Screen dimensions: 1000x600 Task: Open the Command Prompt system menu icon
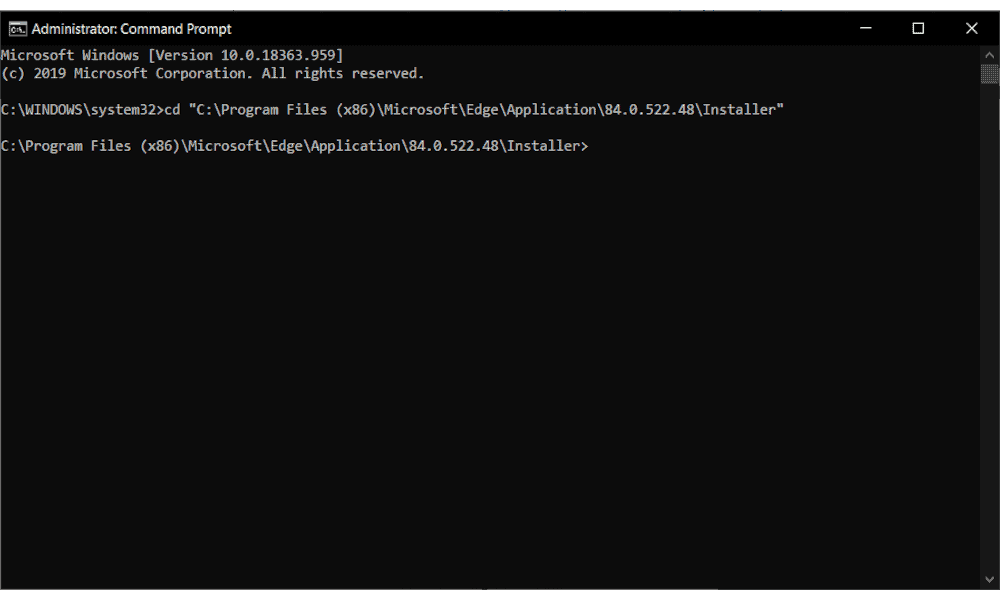(17, 29)
